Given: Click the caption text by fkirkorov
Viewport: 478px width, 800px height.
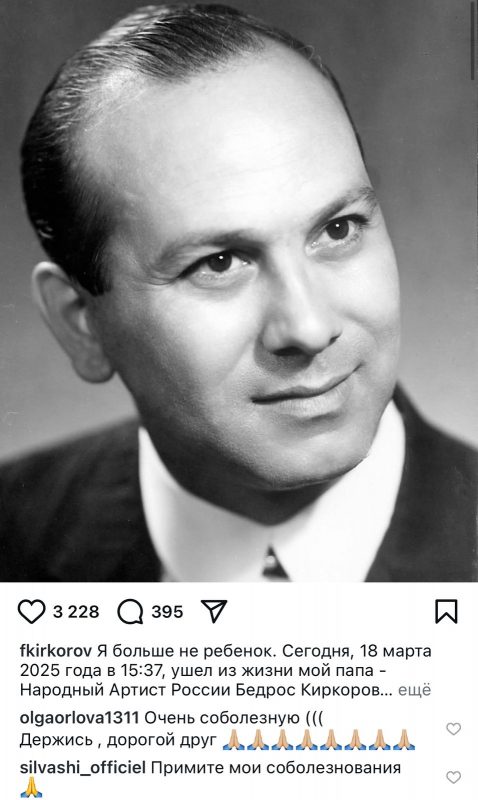Looking at the screenshot, I should [x=225, y=670].
